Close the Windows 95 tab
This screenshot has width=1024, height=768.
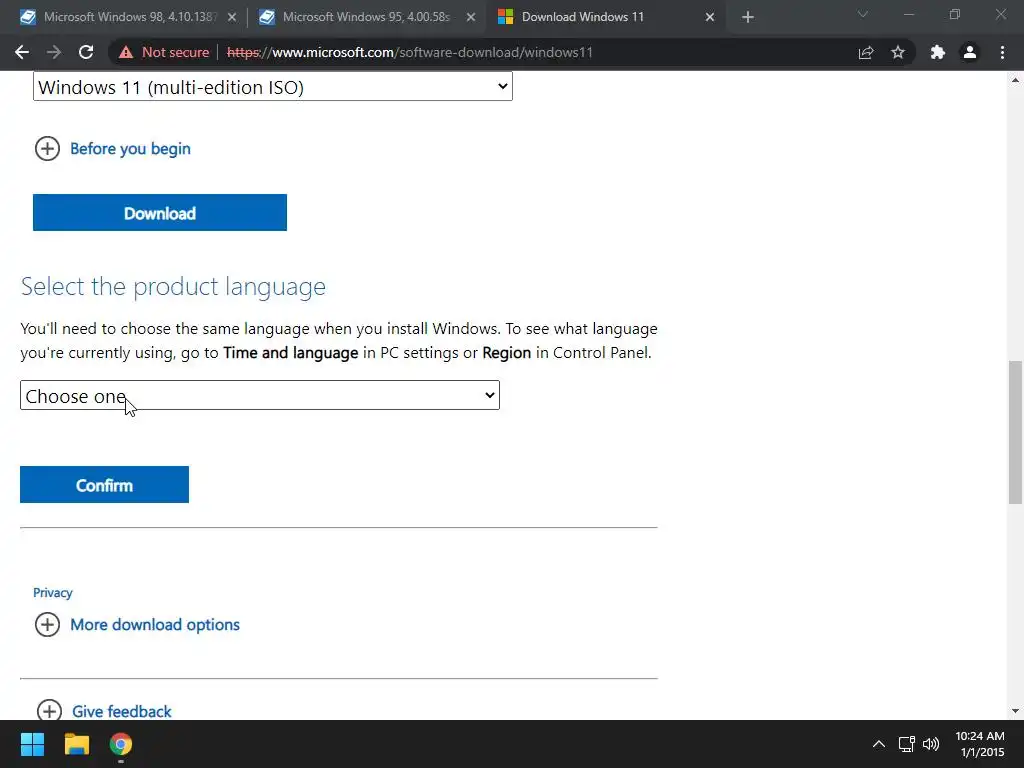pyautogui.click(x=471, y=17)
